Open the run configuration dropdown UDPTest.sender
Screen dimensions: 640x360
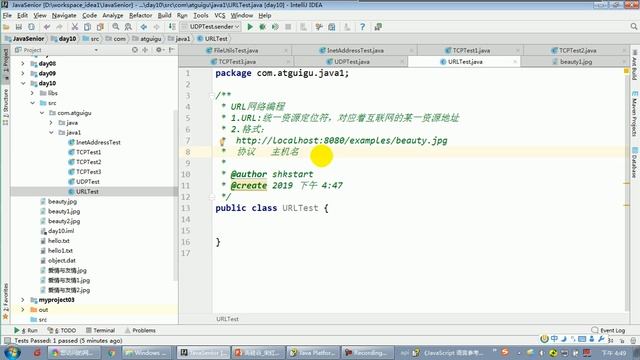[x=211, y=27]
